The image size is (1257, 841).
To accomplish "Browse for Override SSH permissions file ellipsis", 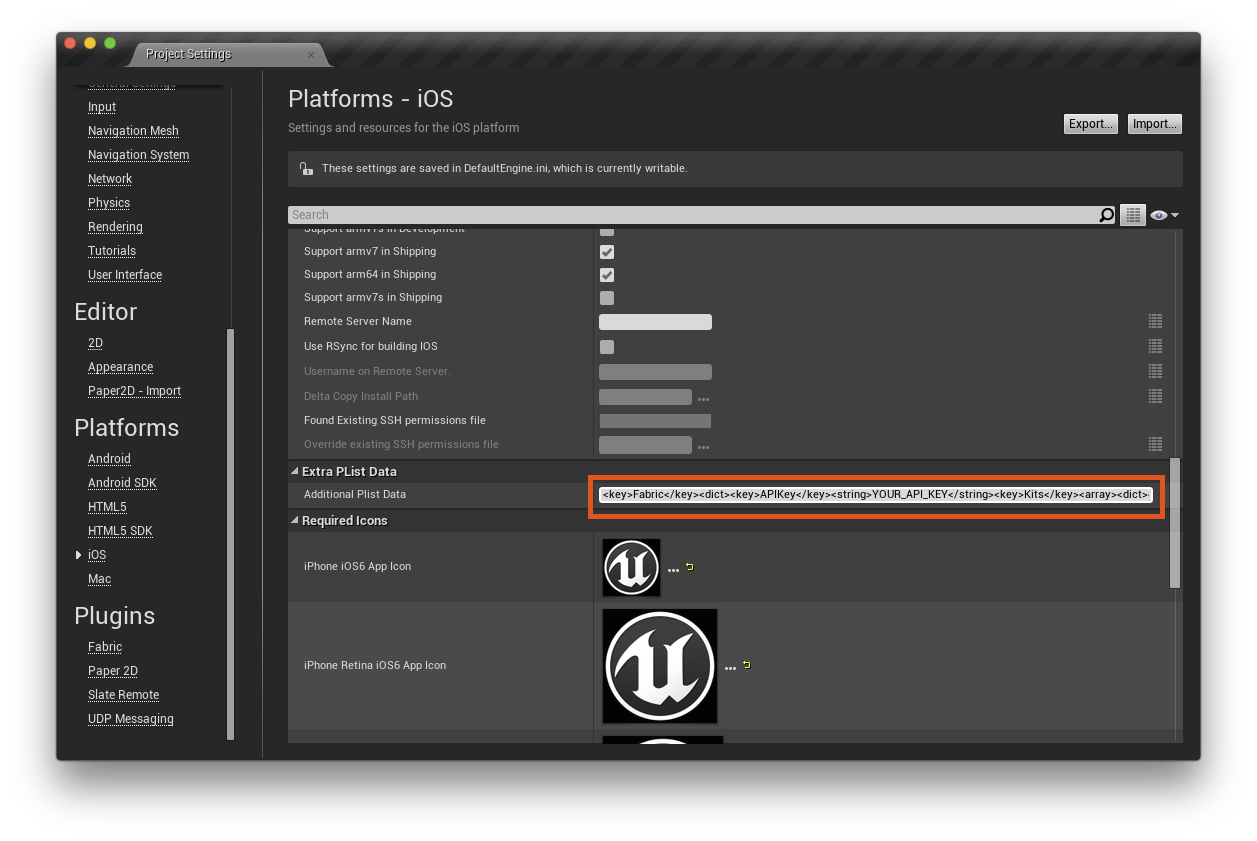I will [703, 447].
